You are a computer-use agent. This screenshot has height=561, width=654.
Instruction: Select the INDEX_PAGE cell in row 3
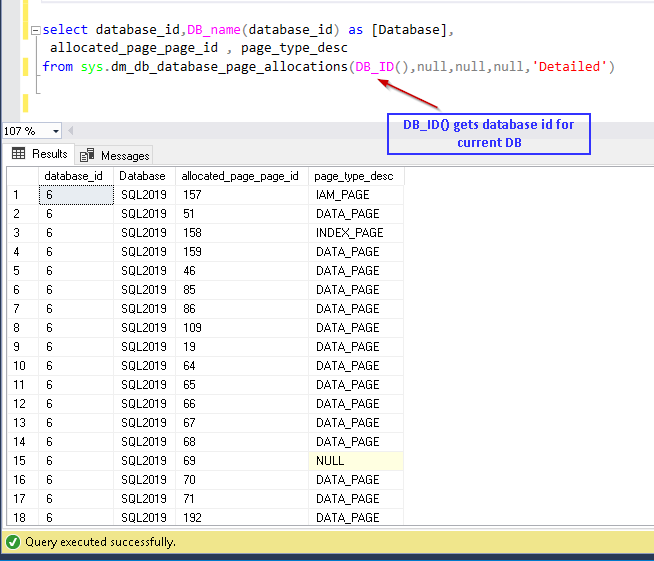[x=355, y=233]
